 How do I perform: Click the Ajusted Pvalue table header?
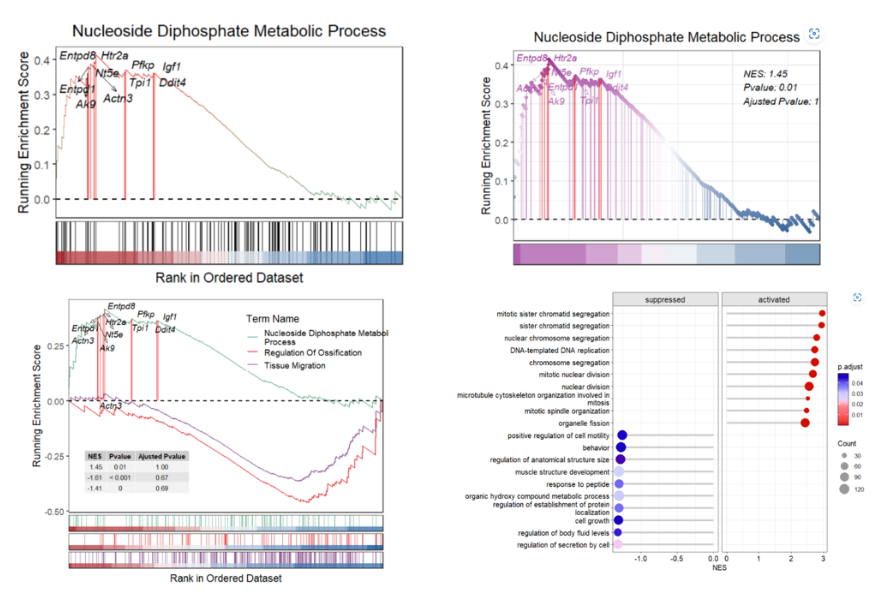click(x=162, y=456)
